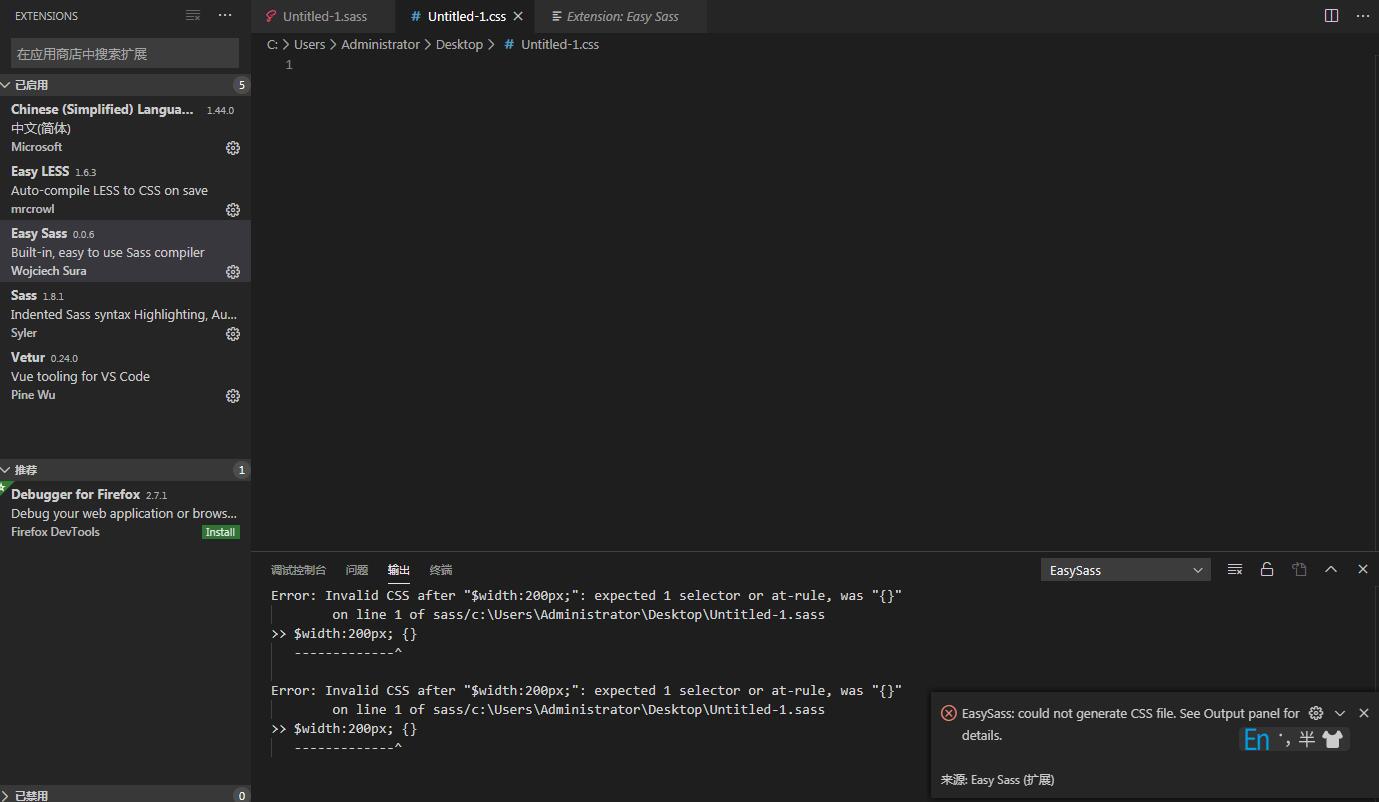Close the Untitled-1.css tab
The height and width of the screenshot is (802, 1379).
click(518, 16)
